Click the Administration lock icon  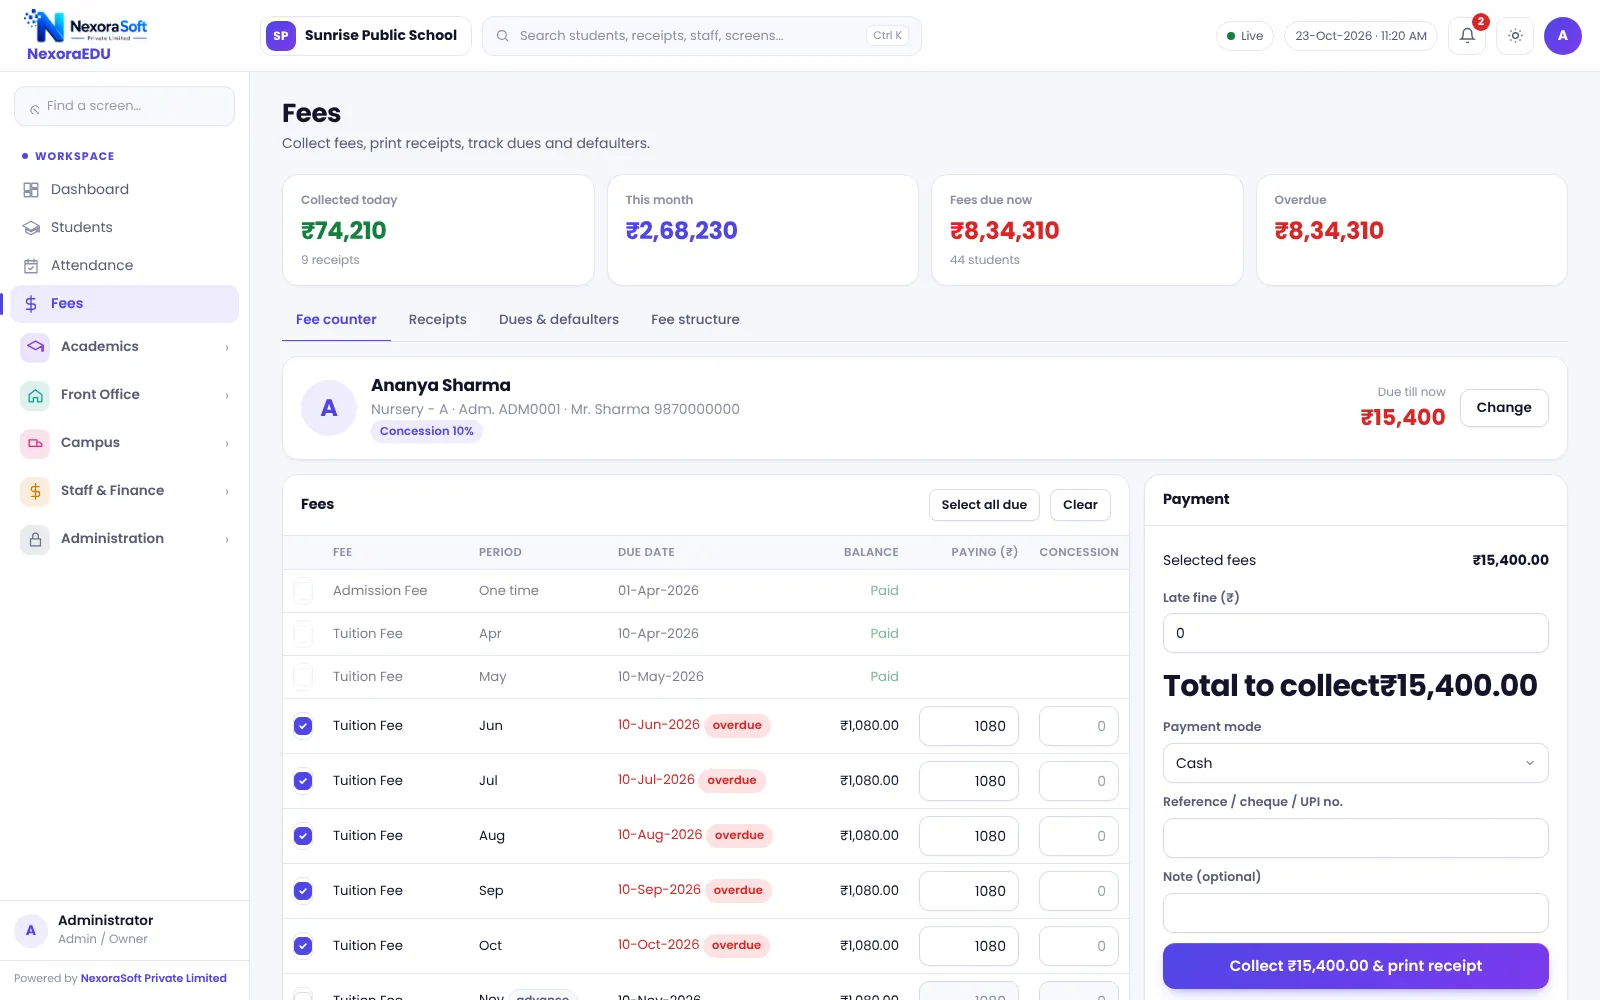pyautogui.click(x=35, y=539)
